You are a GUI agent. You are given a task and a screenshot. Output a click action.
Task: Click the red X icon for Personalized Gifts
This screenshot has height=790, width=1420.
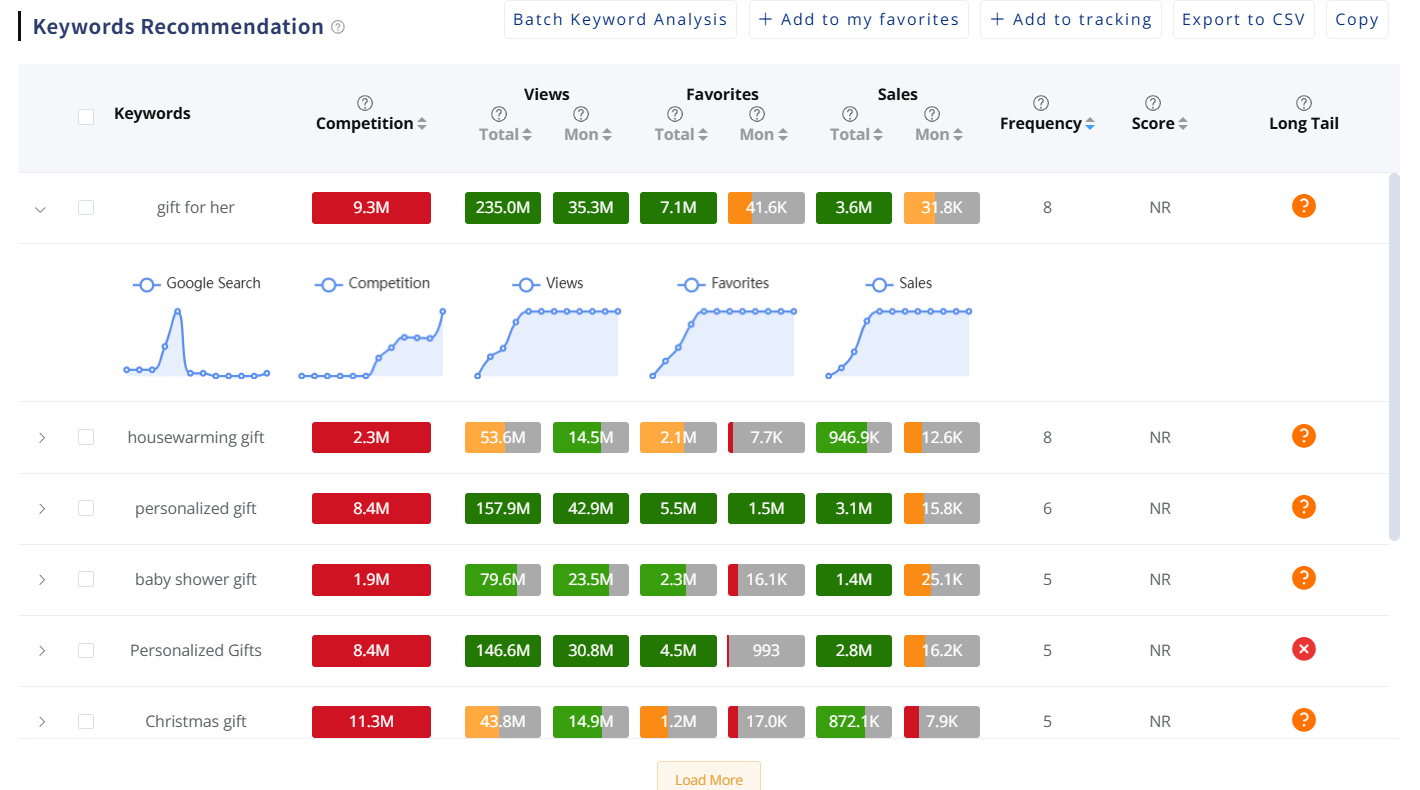pos(1303,650)
